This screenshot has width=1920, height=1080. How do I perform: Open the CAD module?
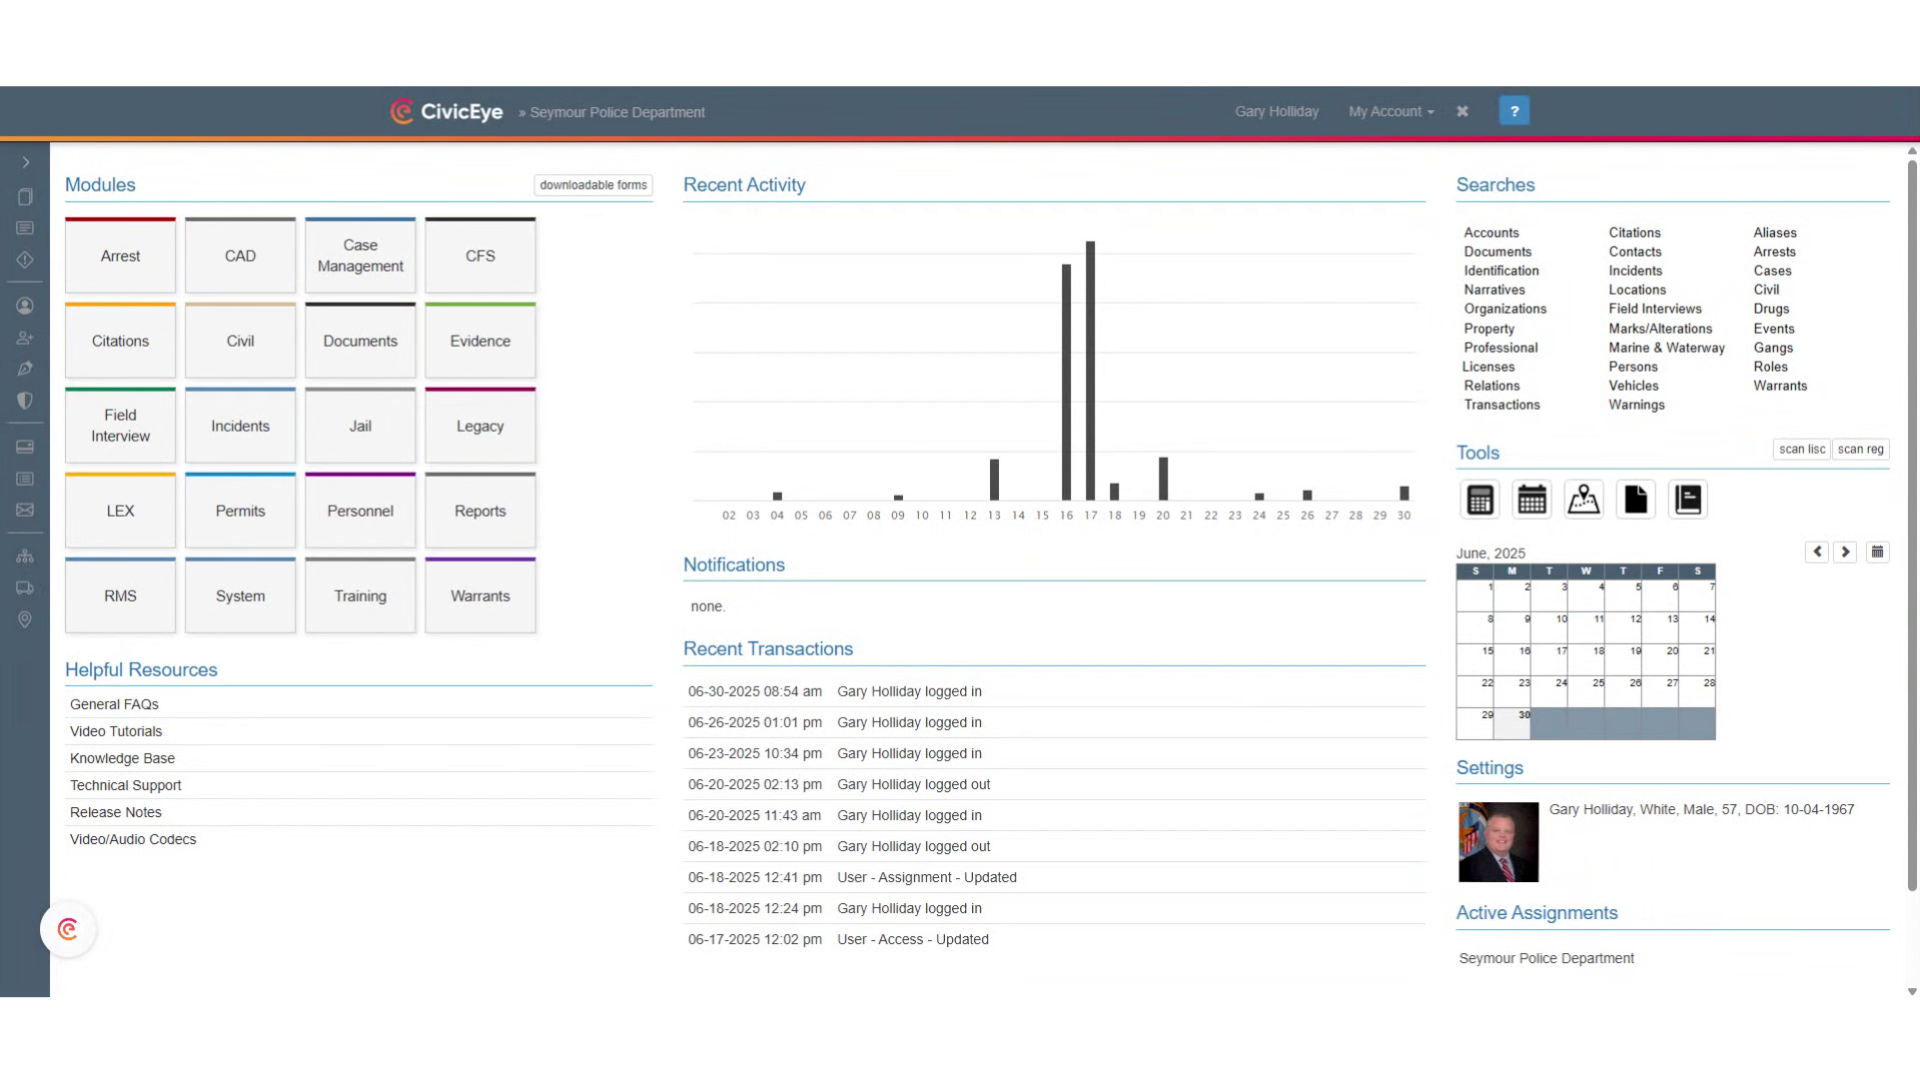(x=240, y=256)
